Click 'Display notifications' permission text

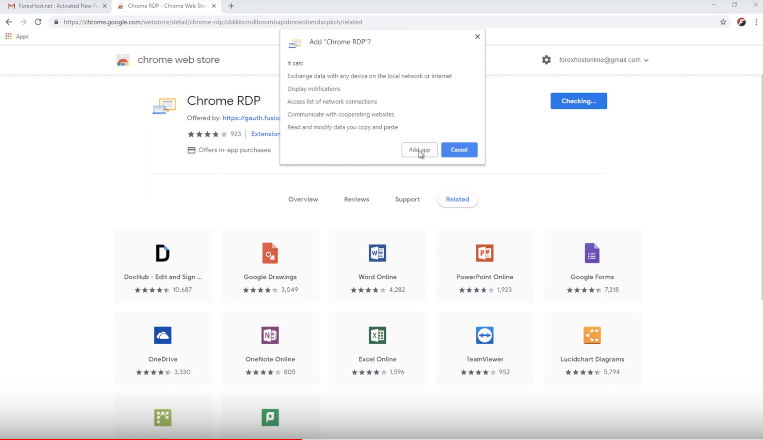point(314,89)
